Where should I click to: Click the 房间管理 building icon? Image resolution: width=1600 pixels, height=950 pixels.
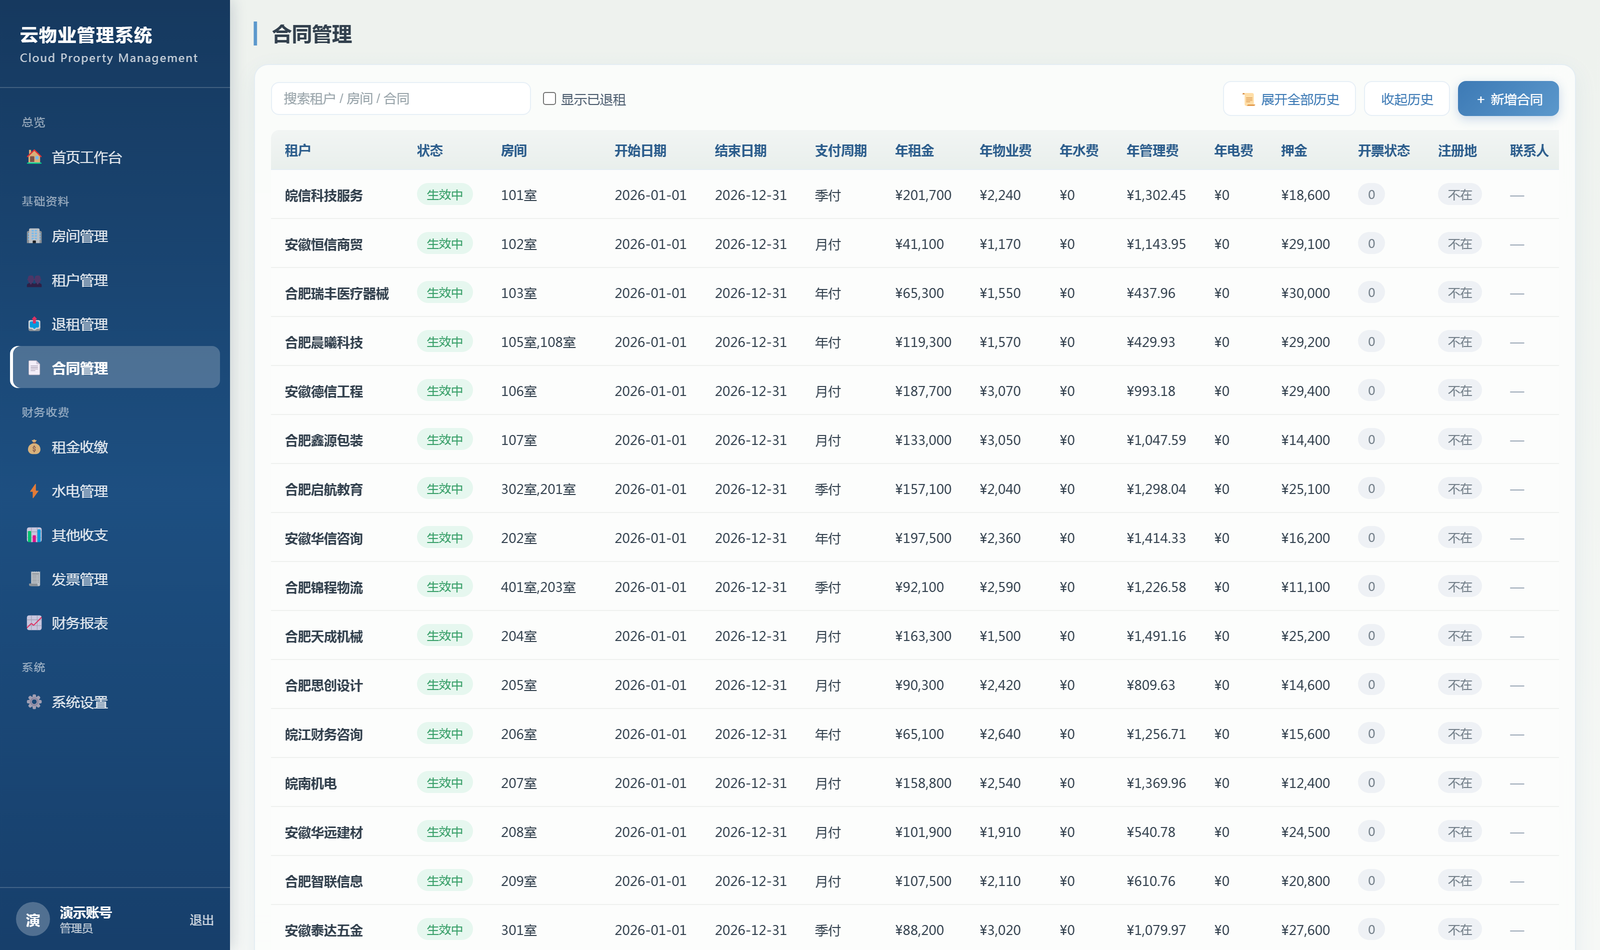[x=34, y=236]
